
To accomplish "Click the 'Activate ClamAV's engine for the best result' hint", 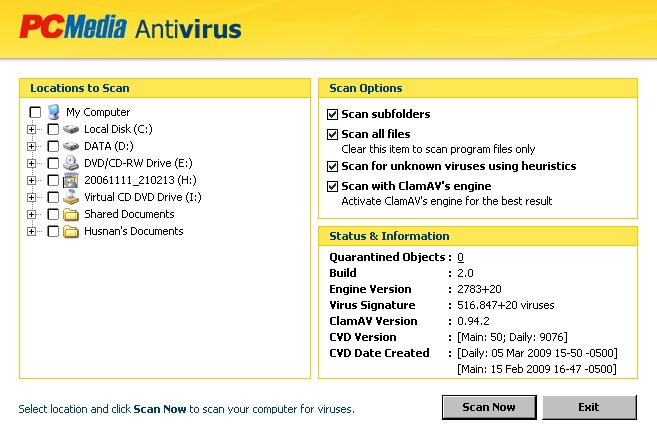I will (x=447, y=201).
